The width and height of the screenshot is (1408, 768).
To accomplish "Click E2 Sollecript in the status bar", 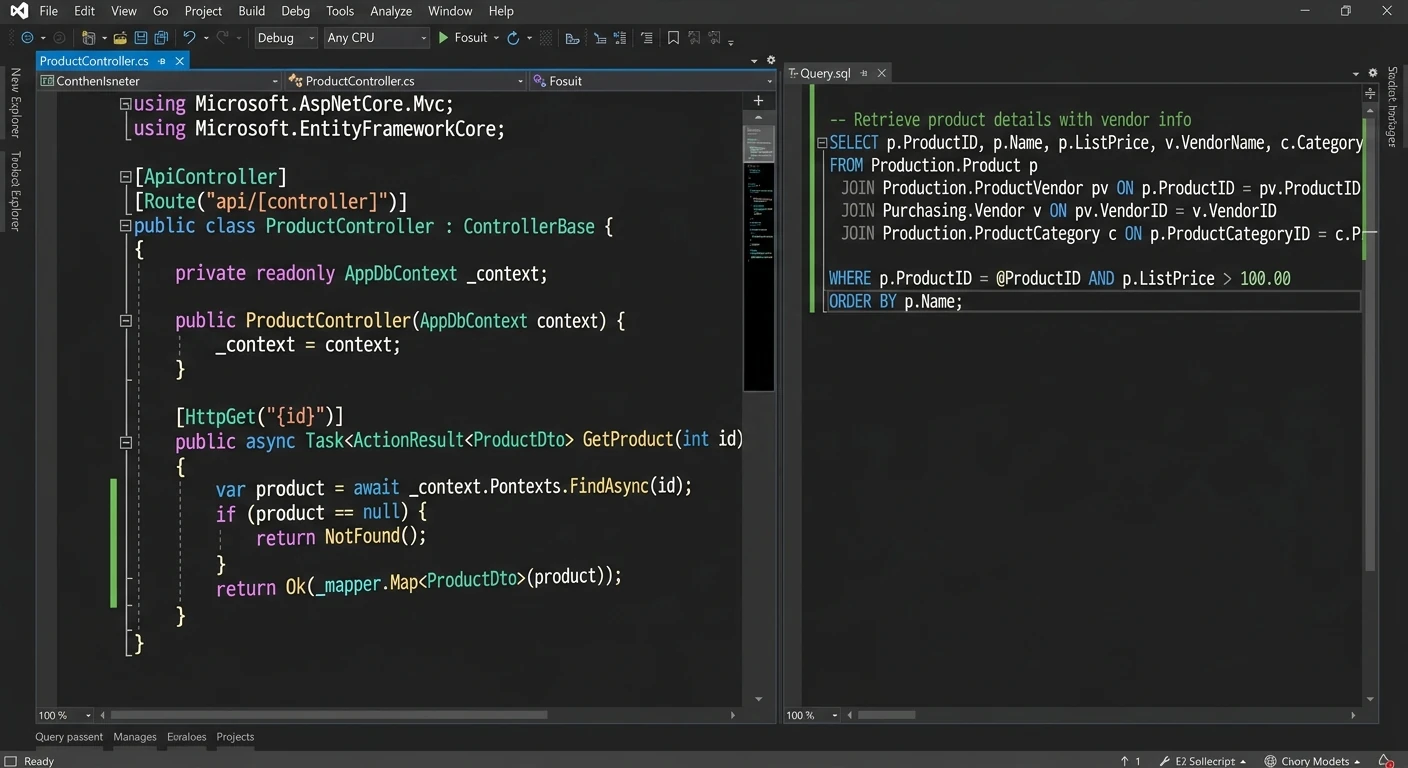I will [x=1203, y=761].
